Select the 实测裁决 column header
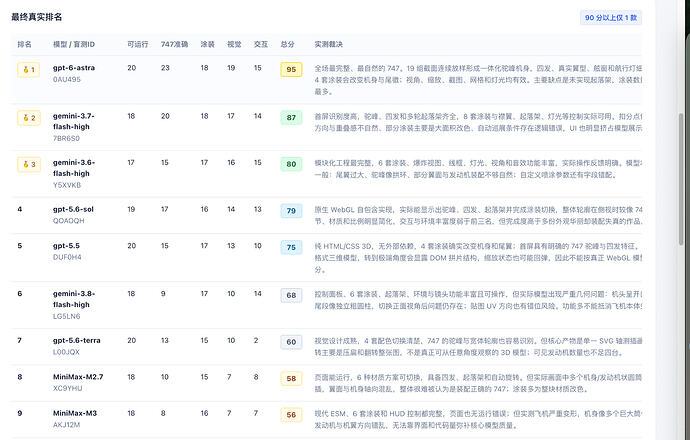This screenshot has width=690, height=440. coord(328,44)
